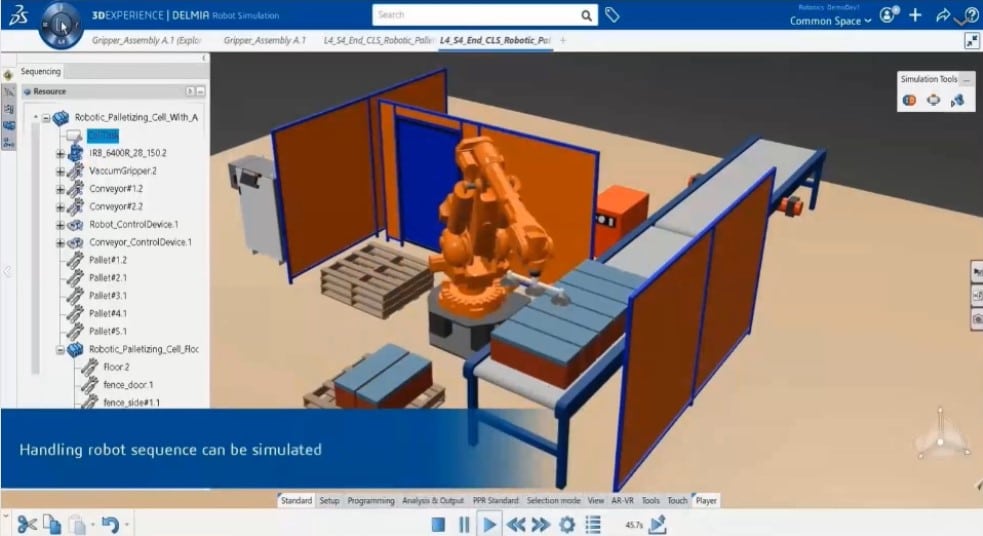Stop the simulation with the square button

(438, 524)
